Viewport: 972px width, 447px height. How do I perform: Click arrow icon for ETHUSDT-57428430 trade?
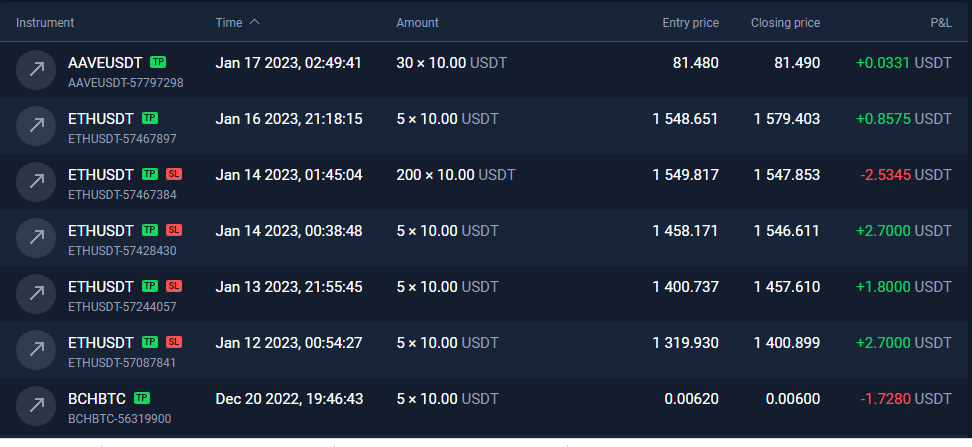36,237
